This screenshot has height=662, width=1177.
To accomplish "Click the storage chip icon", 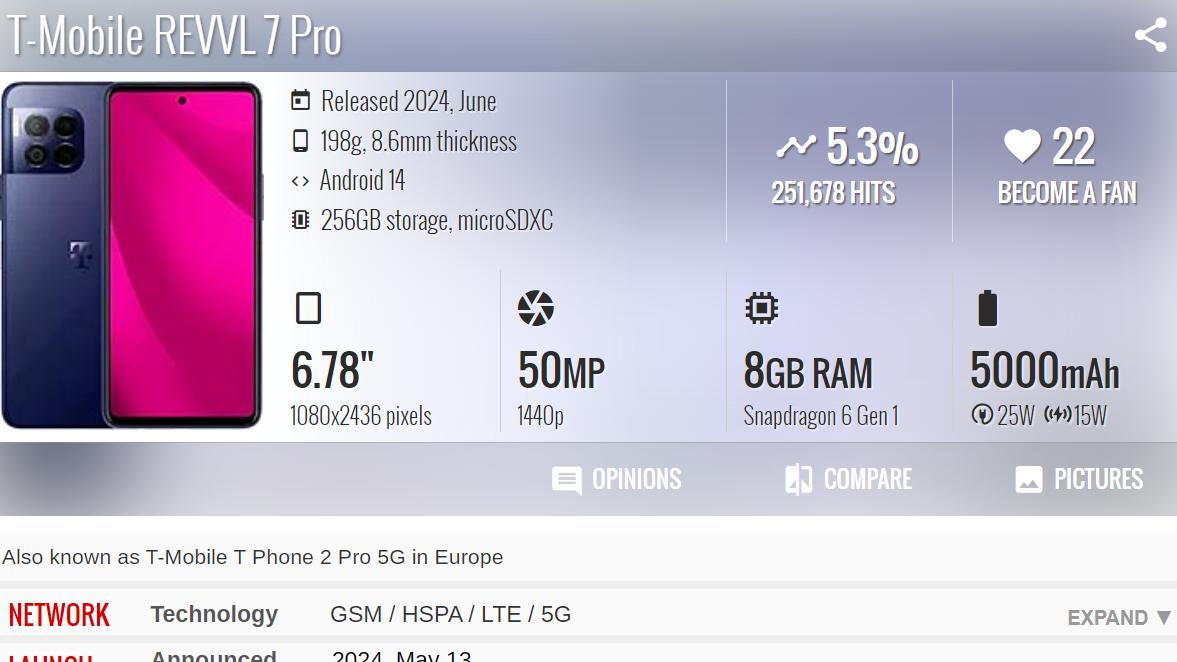I will coord(300,220).
